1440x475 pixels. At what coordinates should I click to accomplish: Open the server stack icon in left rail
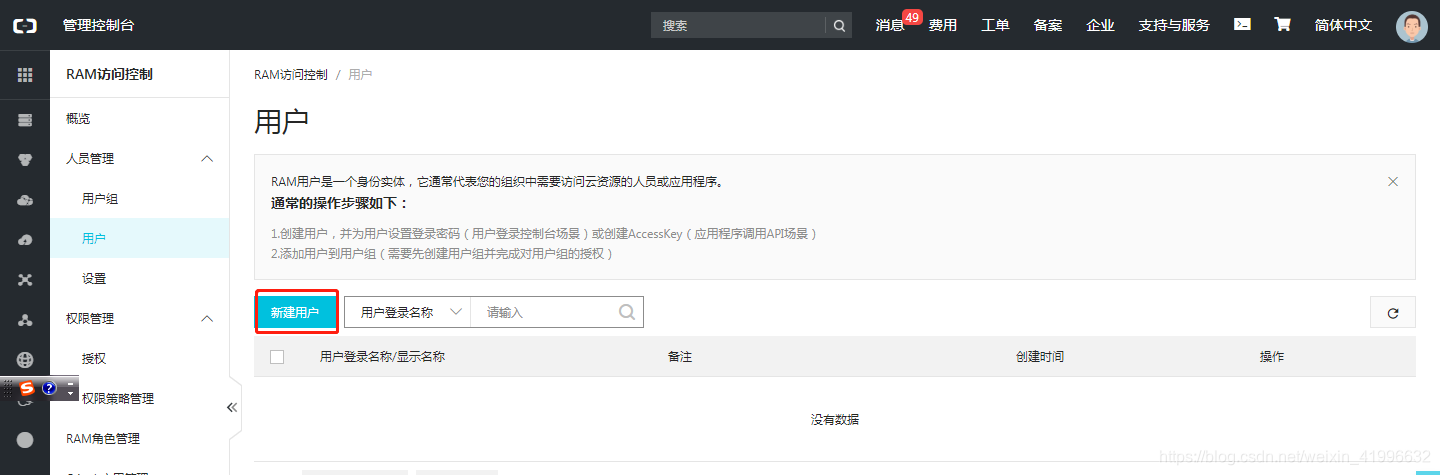[x=25, y=120]
